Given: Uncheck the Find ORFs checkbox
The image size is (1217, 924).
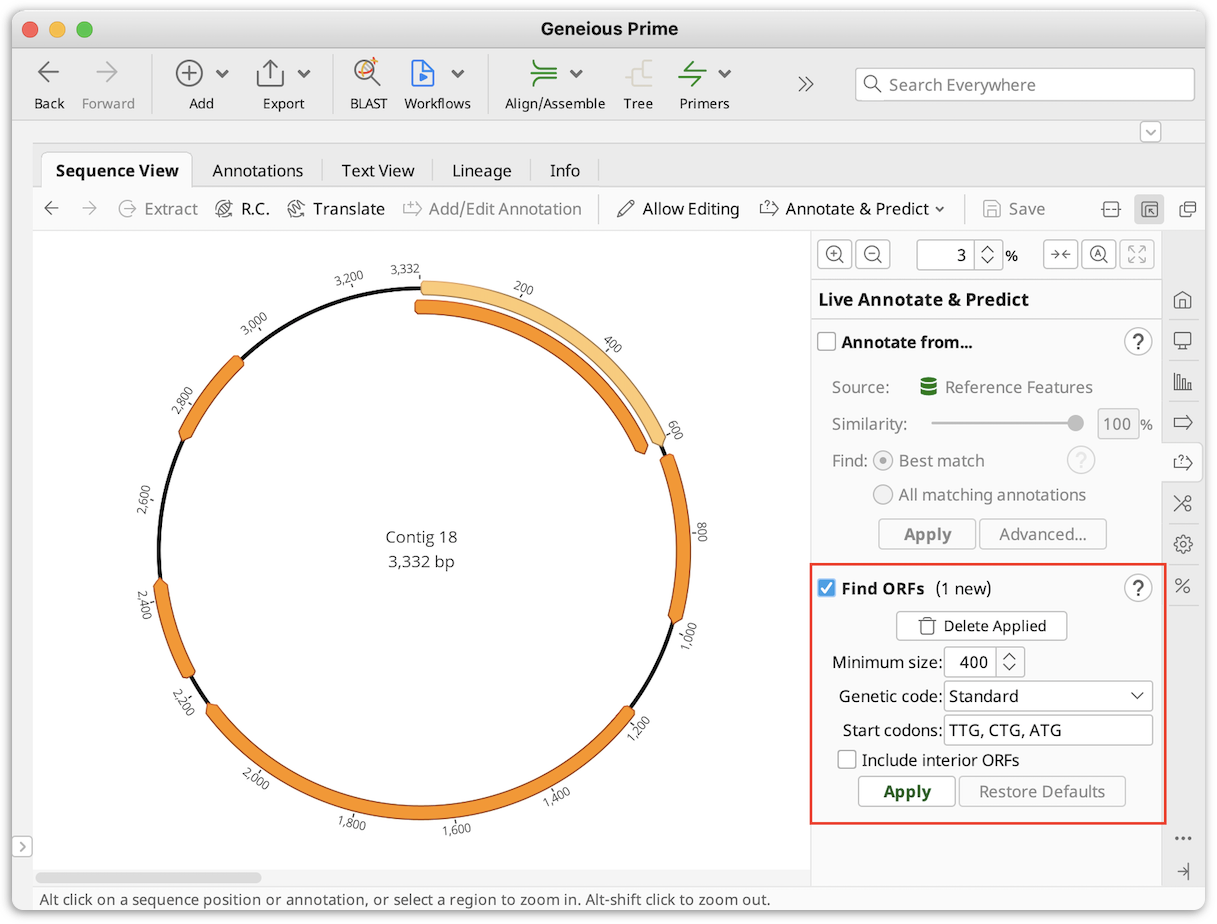Looking at the screenshot, I should [x=826, y=588].
